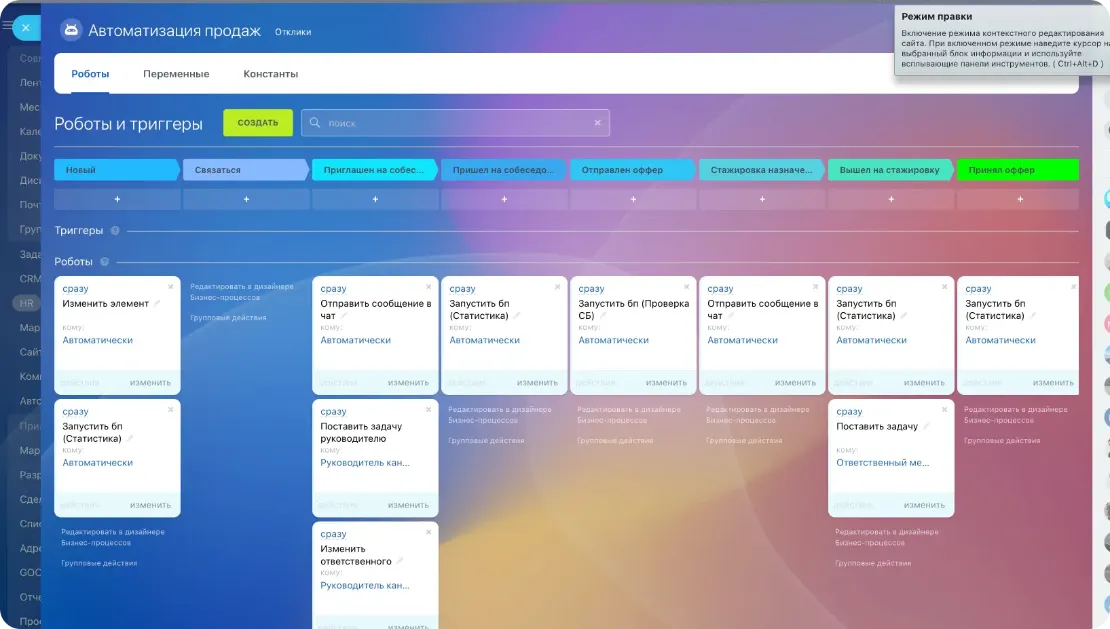Remove the Запустить бп (Проверка СБ) robot
The width and height of the screenshot is (1110, 629).
point(687,287)
